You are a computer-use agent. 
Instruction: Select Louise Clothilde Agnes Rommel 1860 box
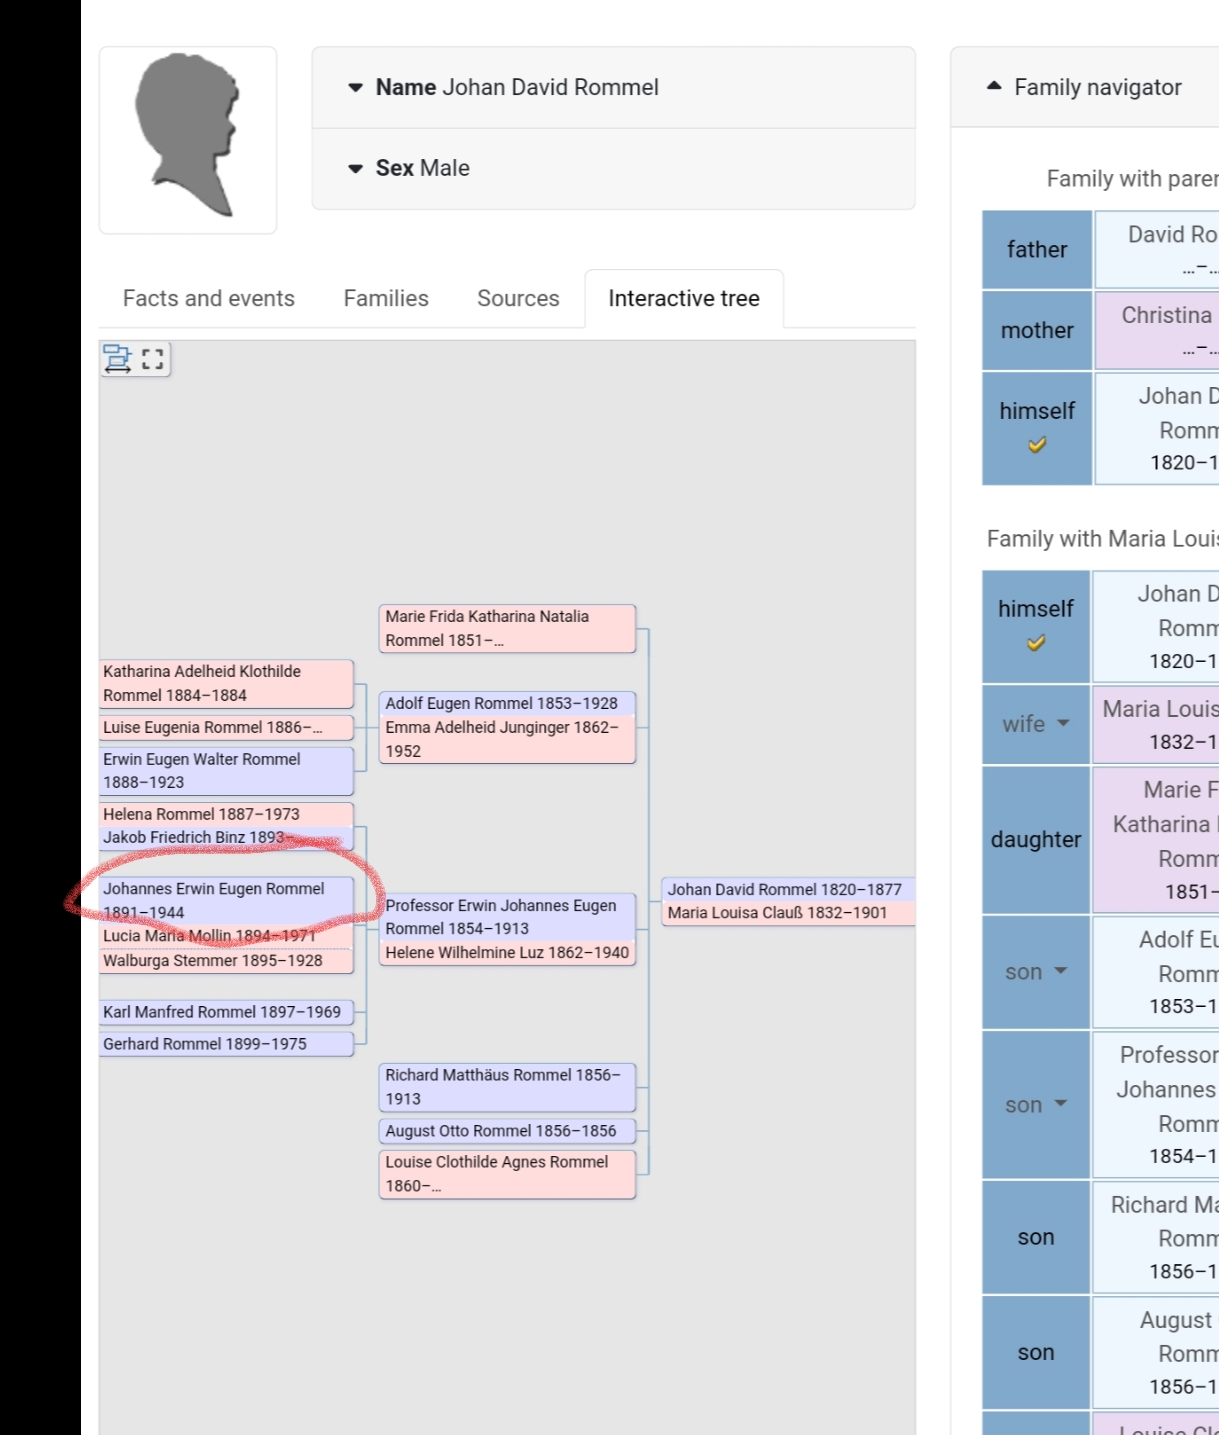(x=507, y=1174)
